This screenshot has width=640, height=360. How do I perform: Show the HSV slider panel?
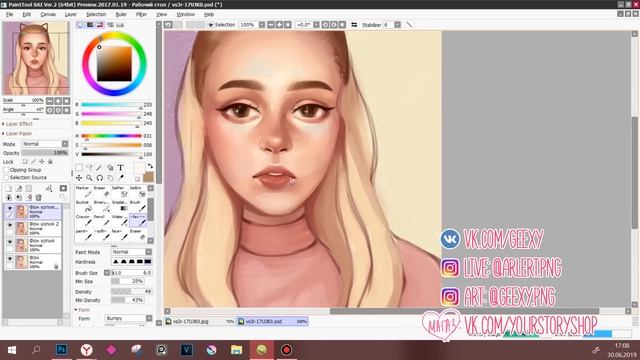click(100, 25)
